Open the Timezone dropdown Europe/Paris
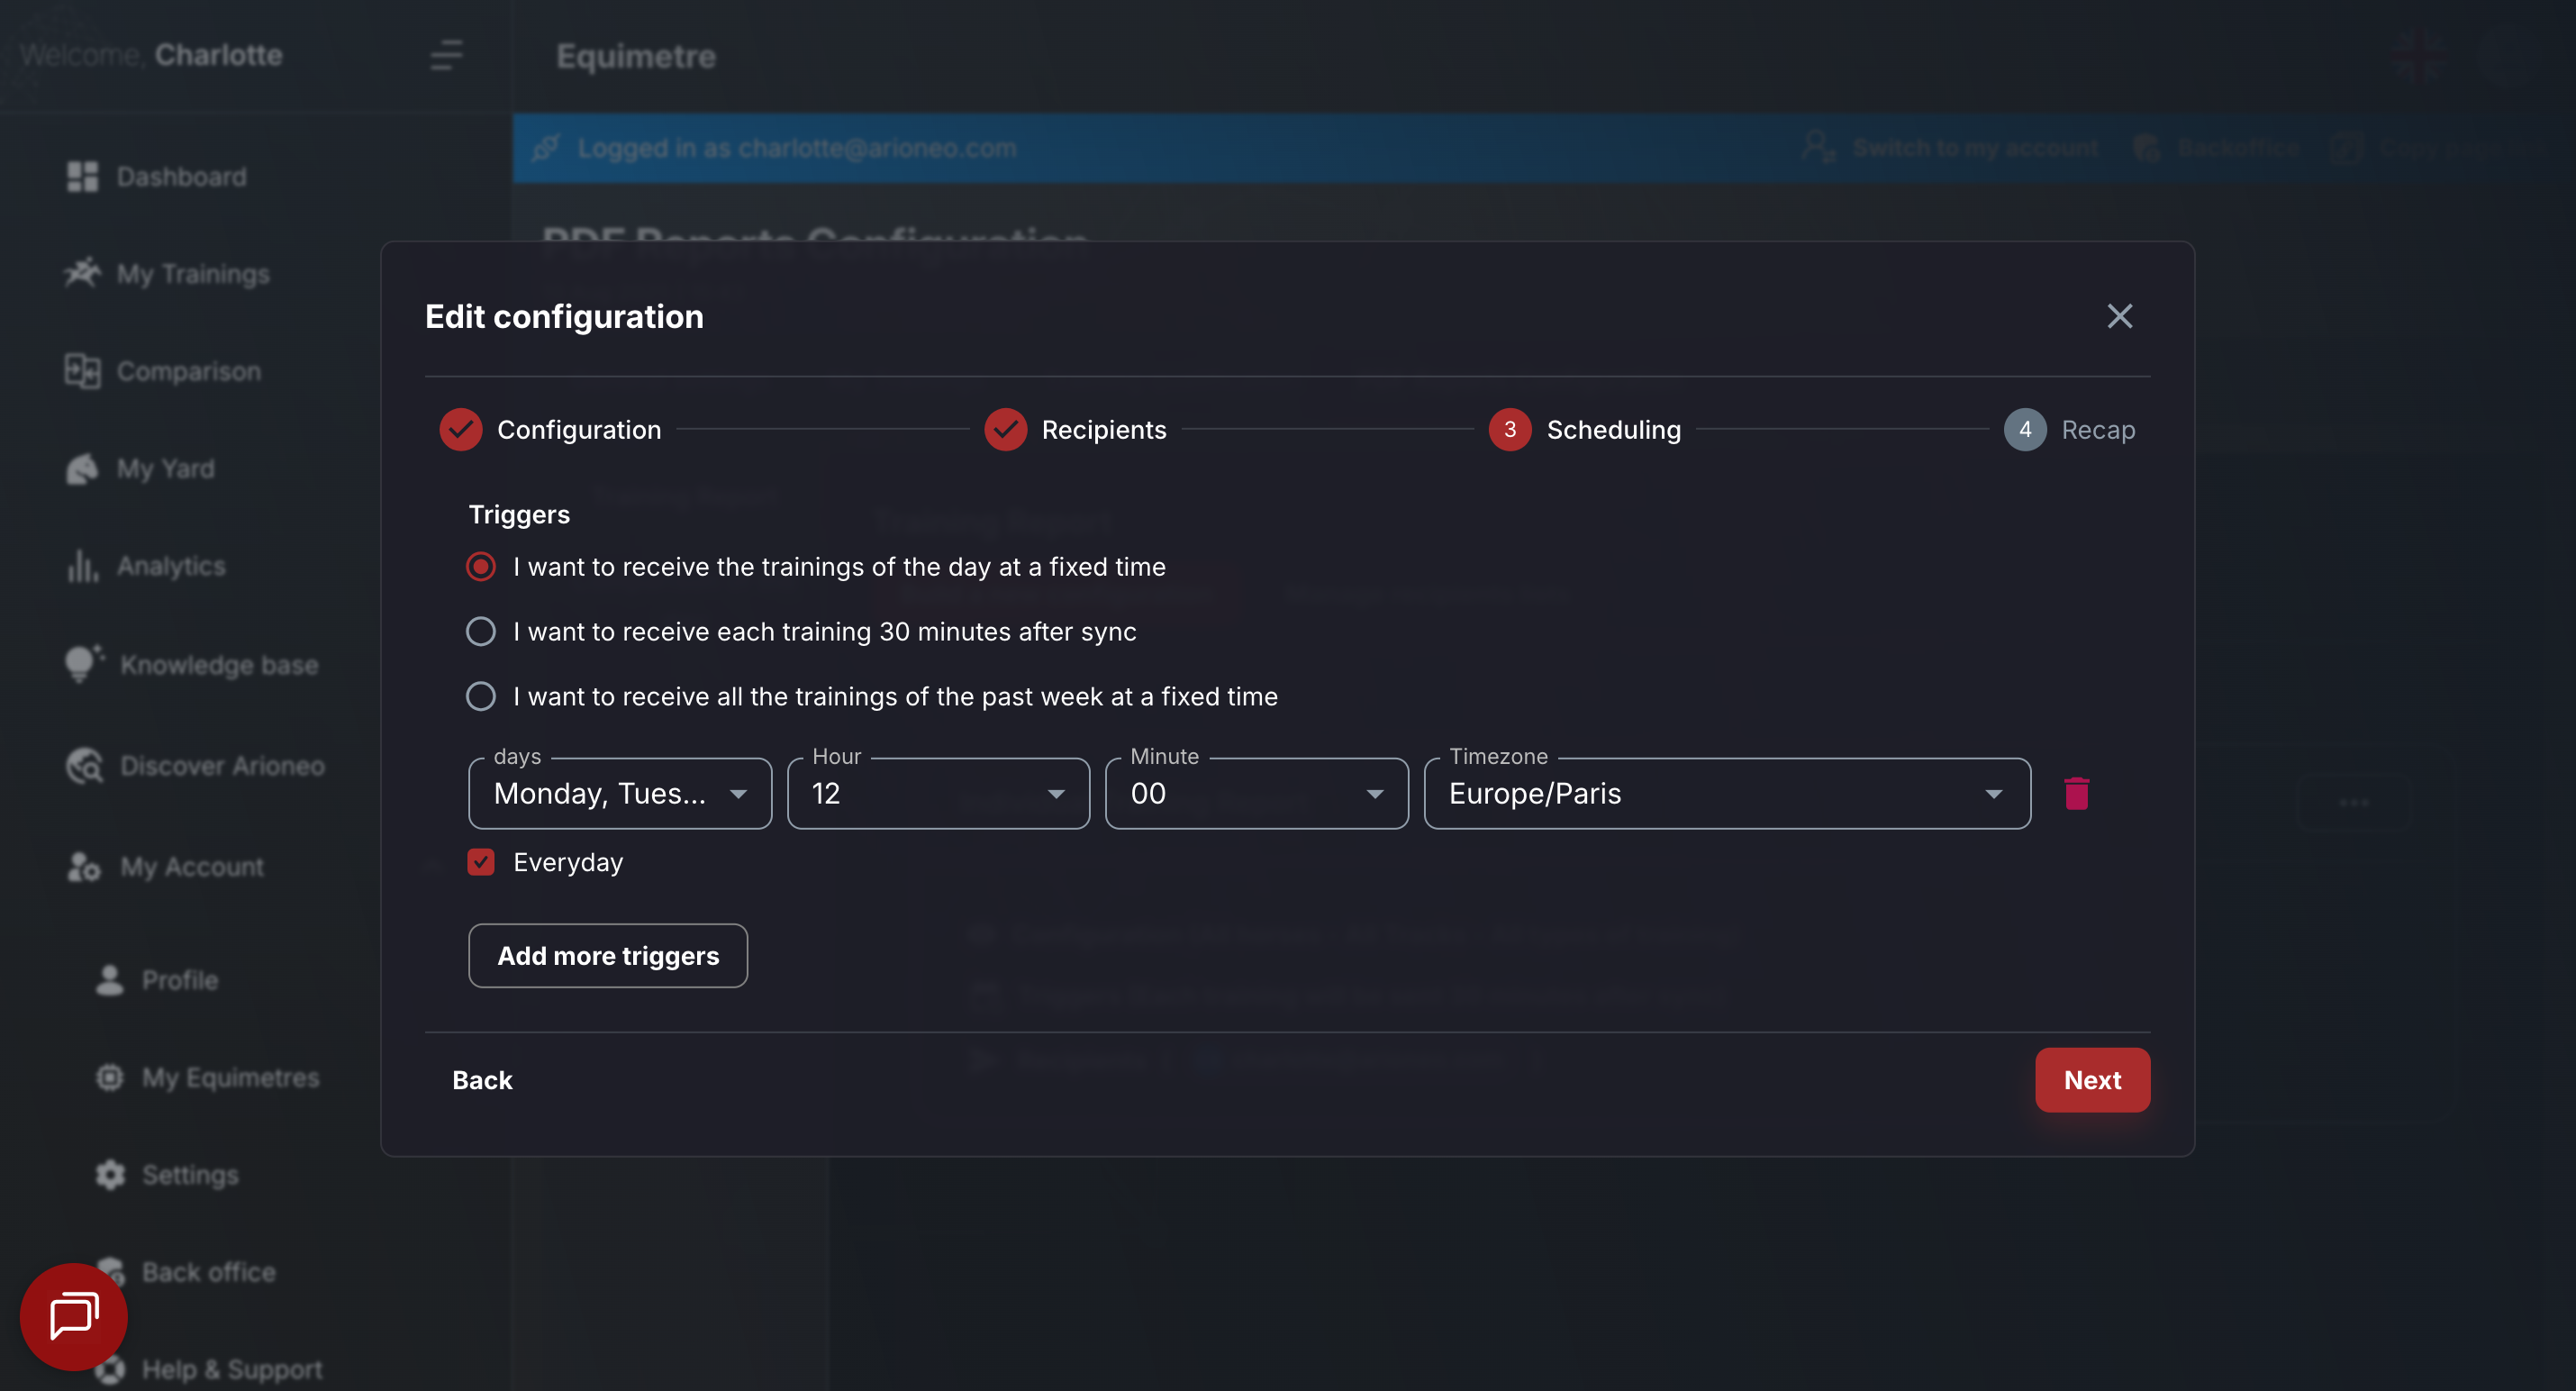2576x1391 pixels. [1727, 793]
